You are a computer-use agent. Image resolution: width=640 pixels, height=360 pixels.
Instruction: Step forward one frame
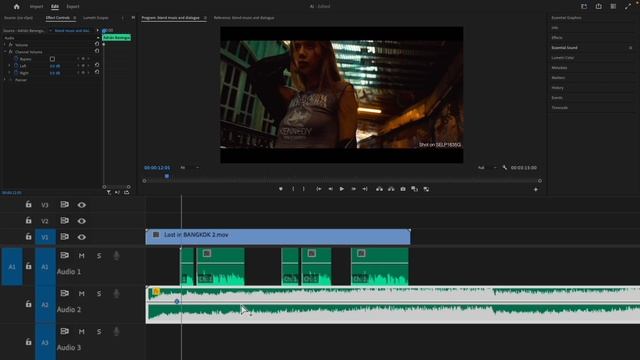(353, 189)
